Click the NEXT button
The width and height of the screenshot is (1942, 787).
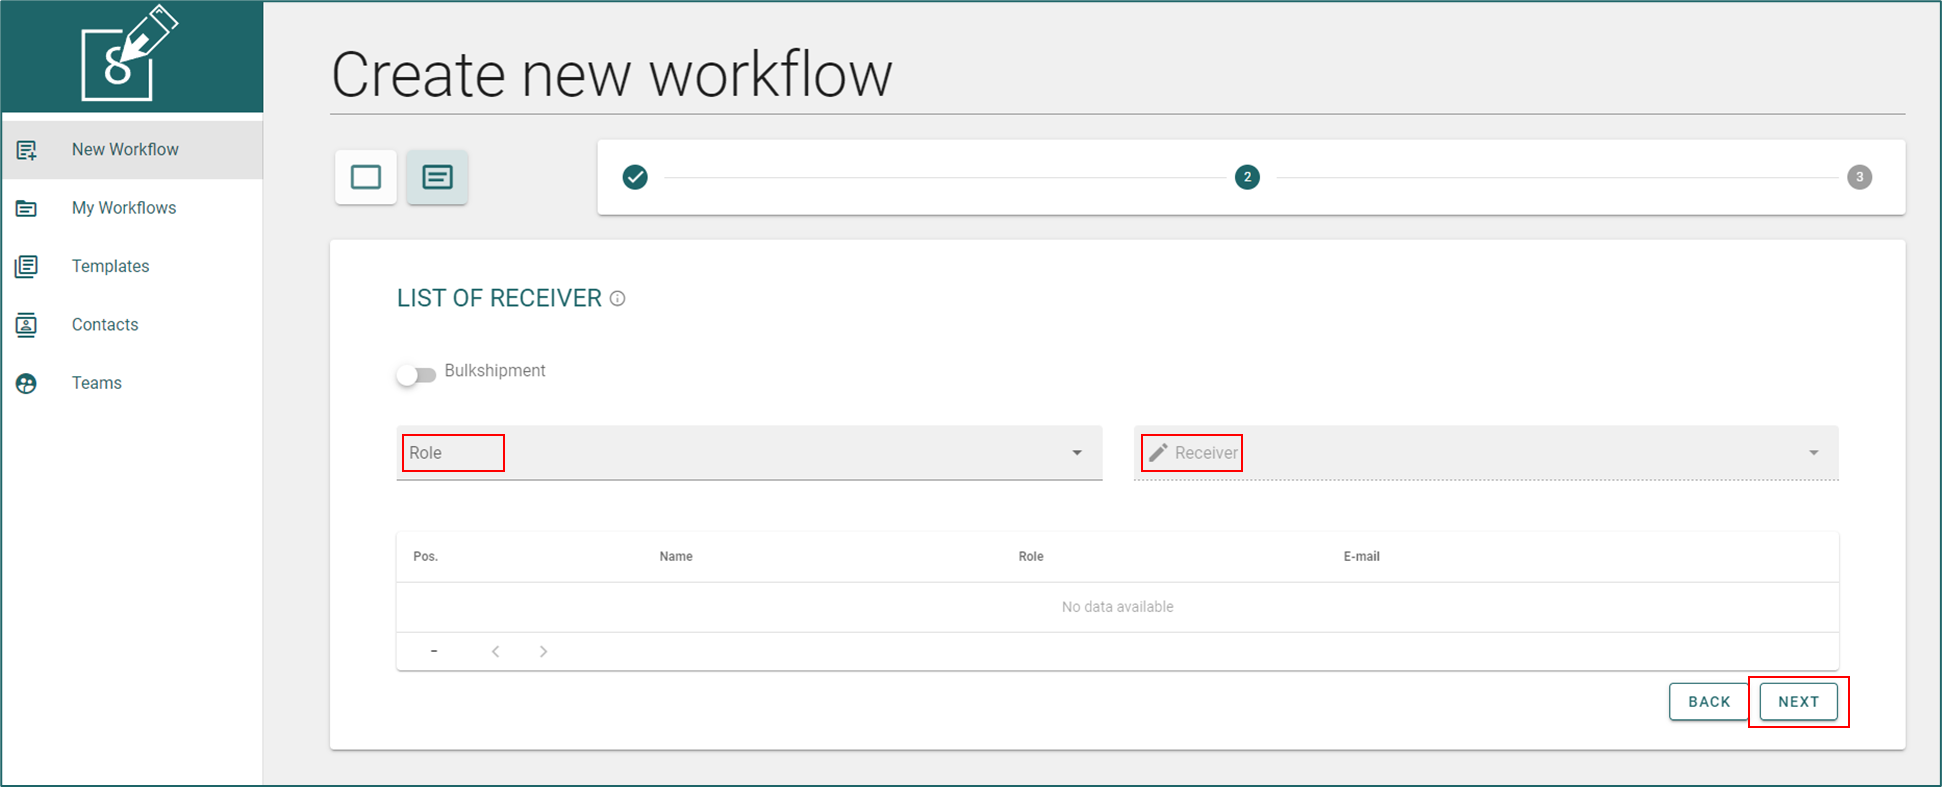(1798, 701)
